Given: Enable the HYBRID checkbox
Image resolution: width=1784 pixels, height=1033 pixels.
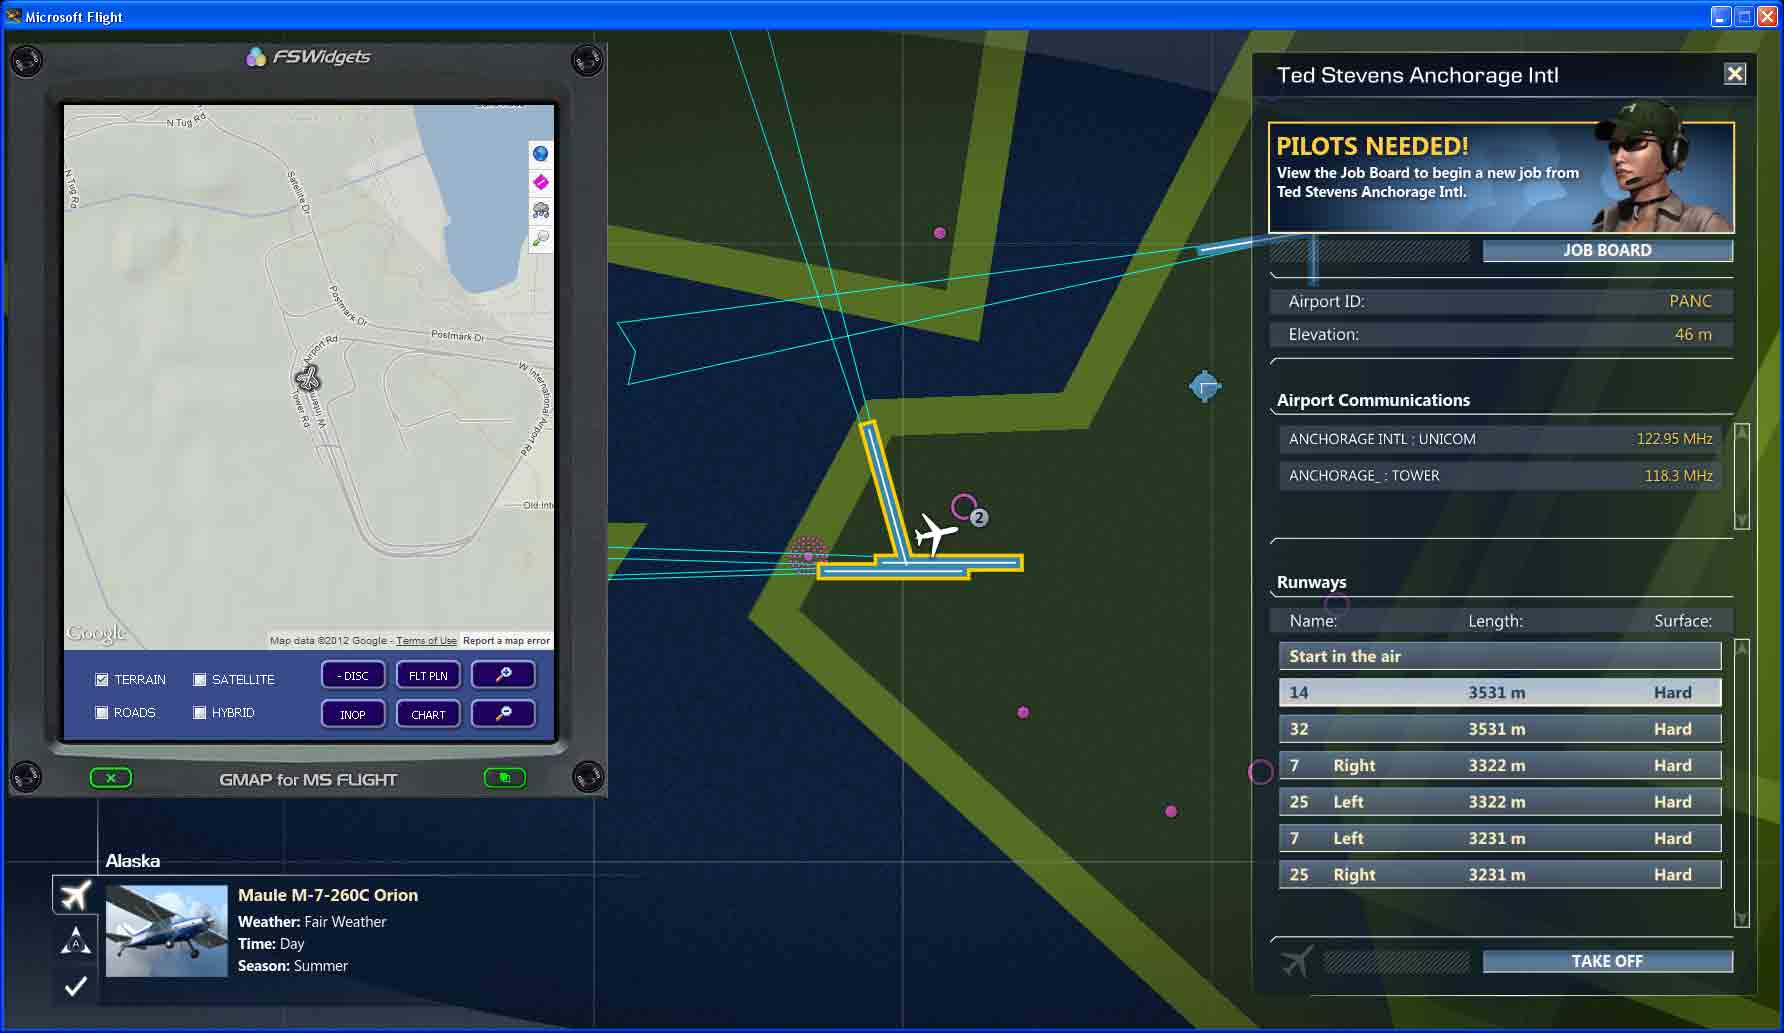Looking at the screenshot, I should pos(199,713).
